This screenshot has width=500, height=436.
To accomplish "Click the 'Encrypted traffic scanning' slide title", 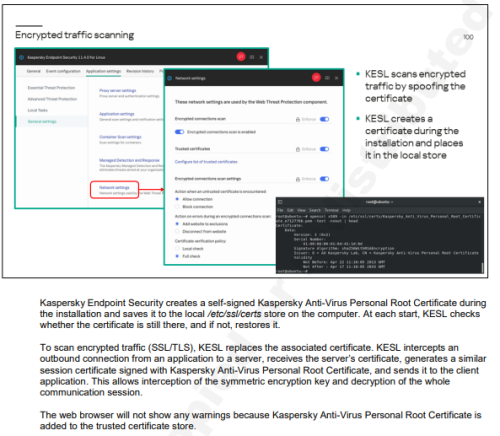I will coord(75,35).
